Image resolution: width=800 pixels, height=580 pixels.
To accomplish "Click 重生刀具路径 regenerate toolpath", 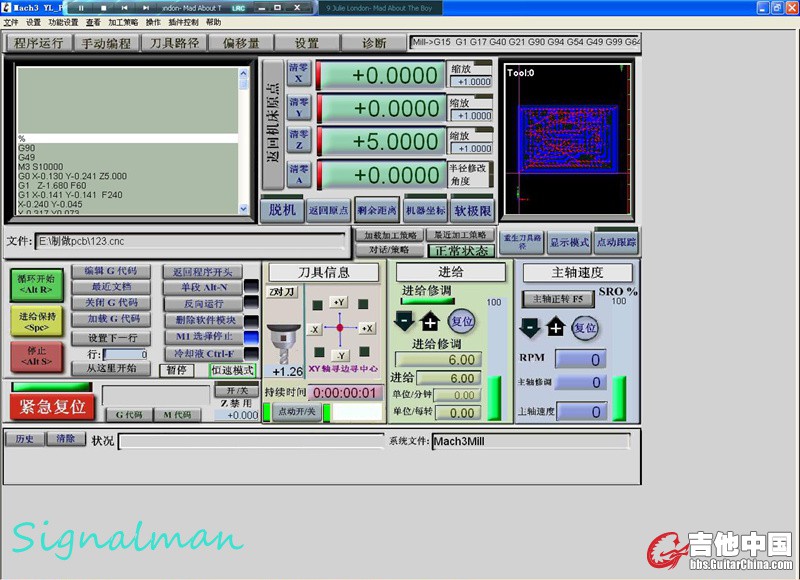I will [522, 242].
